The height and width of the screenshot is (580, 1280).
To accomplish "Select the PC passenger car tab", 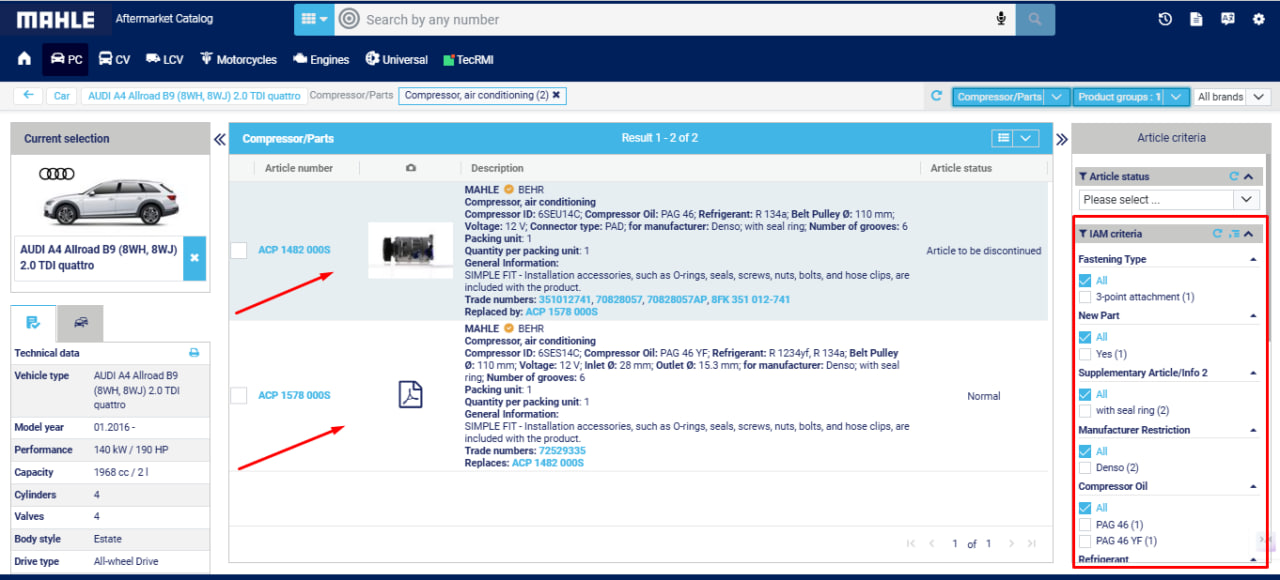I will point(66,60).
